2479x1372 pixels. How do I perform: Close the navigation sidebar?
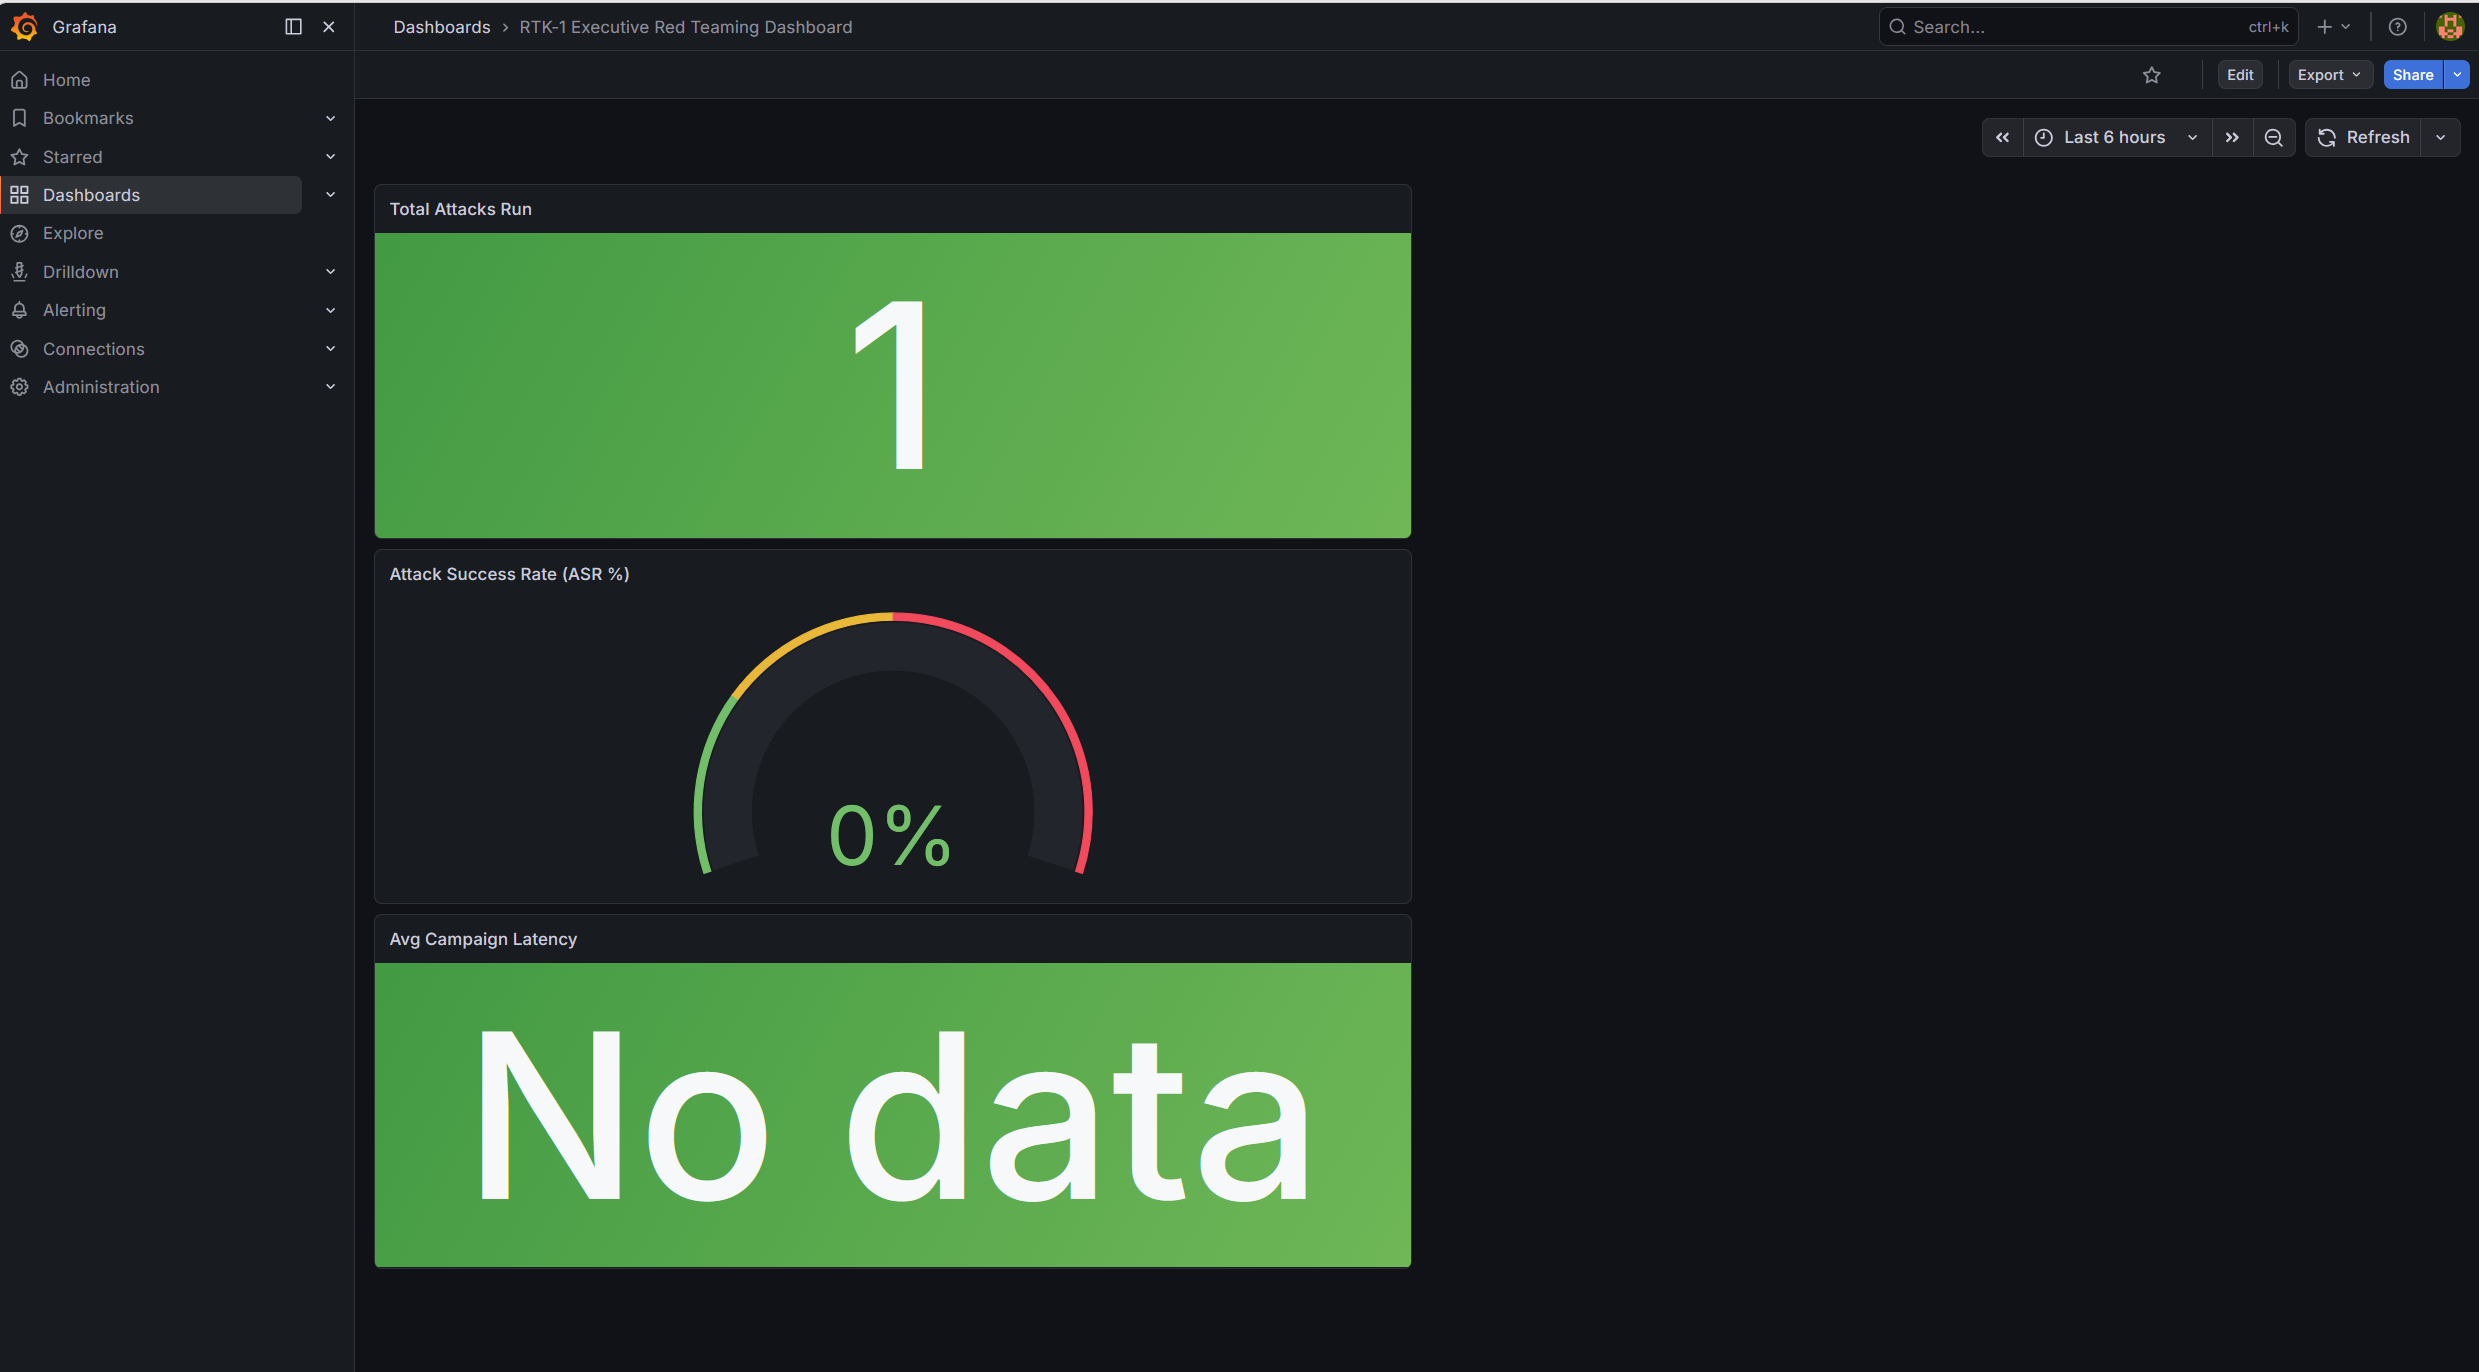[328, 26]
